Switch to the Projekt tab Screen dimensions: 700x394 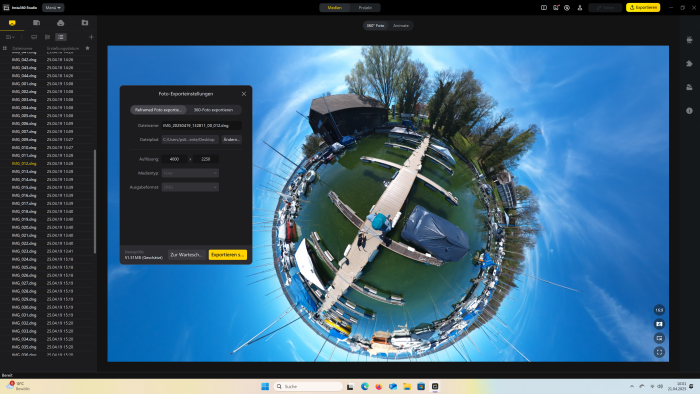[365, 8]
